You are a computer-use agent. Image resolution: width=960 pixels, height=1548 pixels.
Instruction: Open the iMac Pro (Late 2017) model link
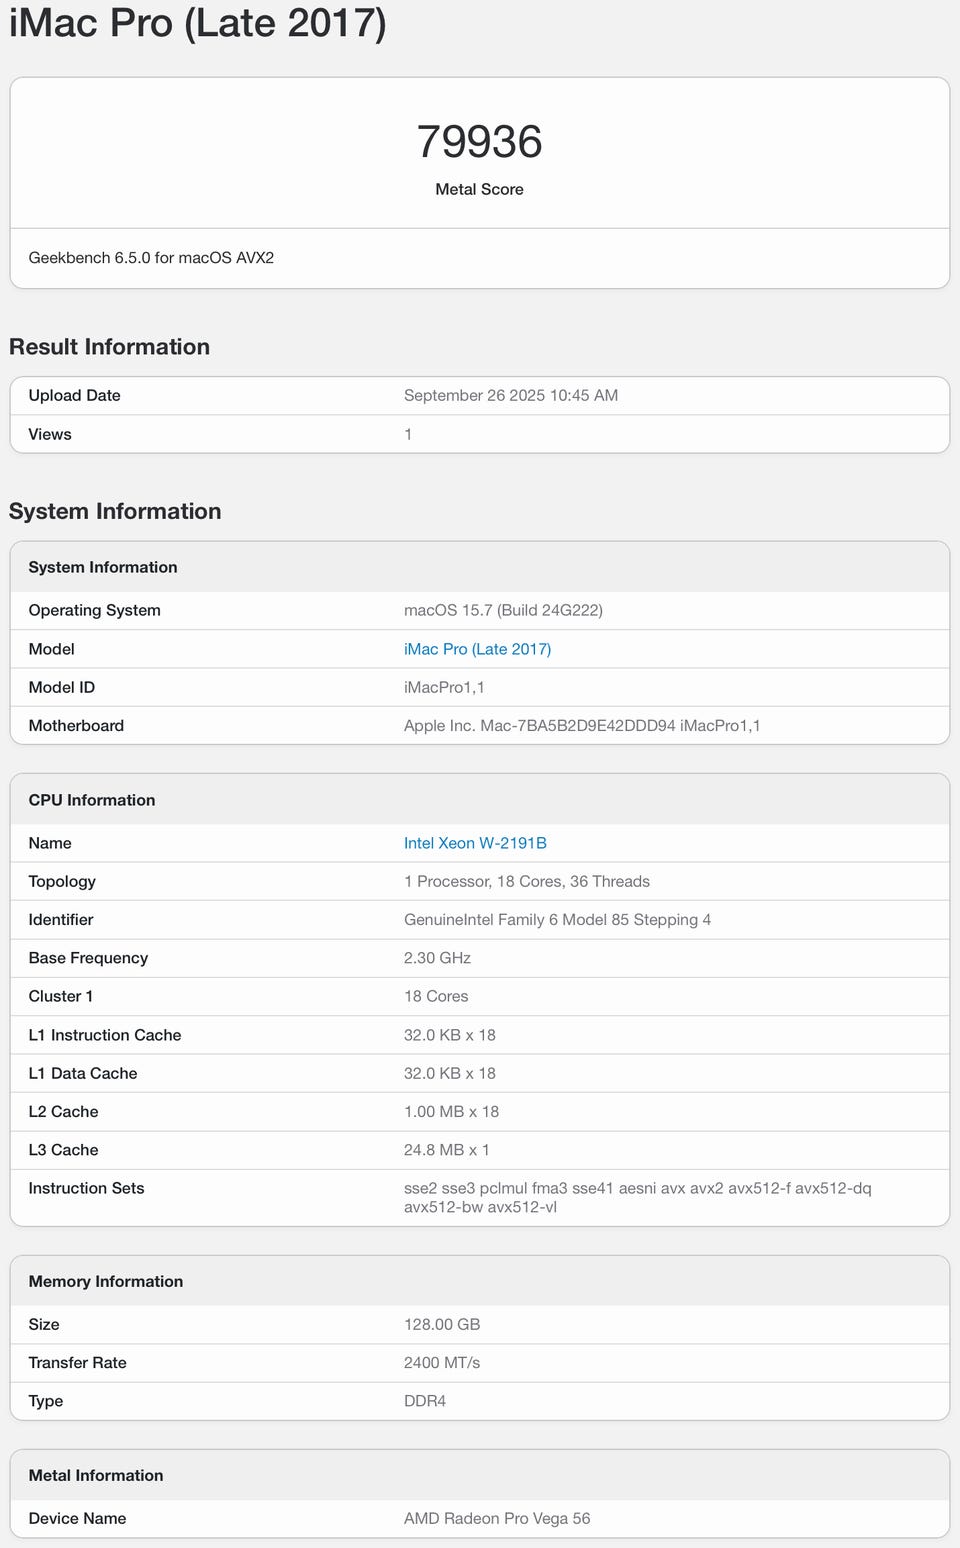tap(477, 649)
